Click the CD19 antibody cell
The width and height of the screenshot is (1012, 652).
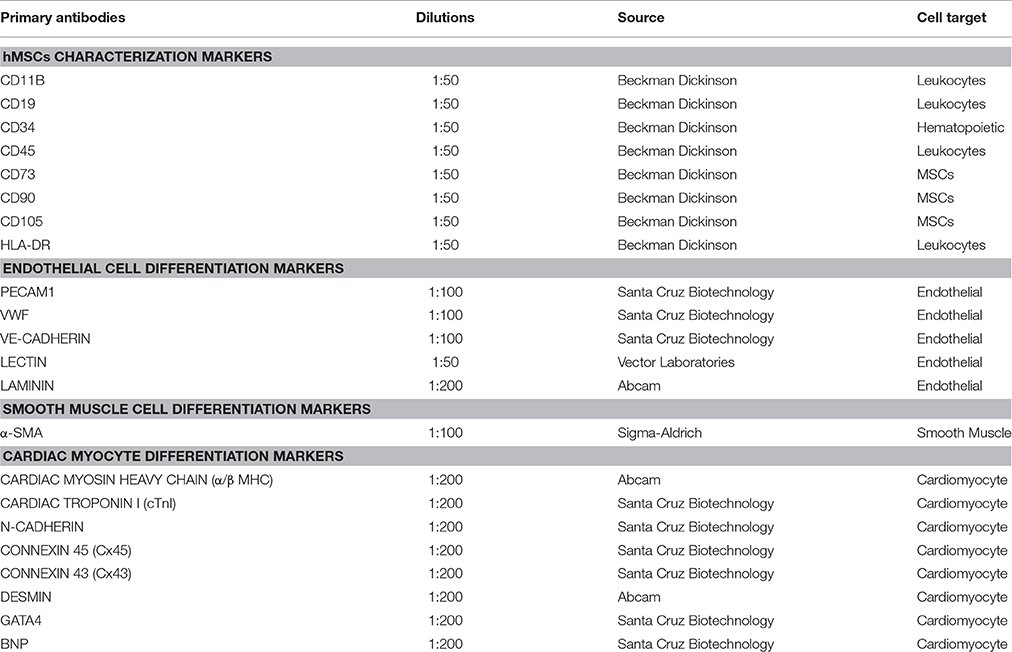18,104
